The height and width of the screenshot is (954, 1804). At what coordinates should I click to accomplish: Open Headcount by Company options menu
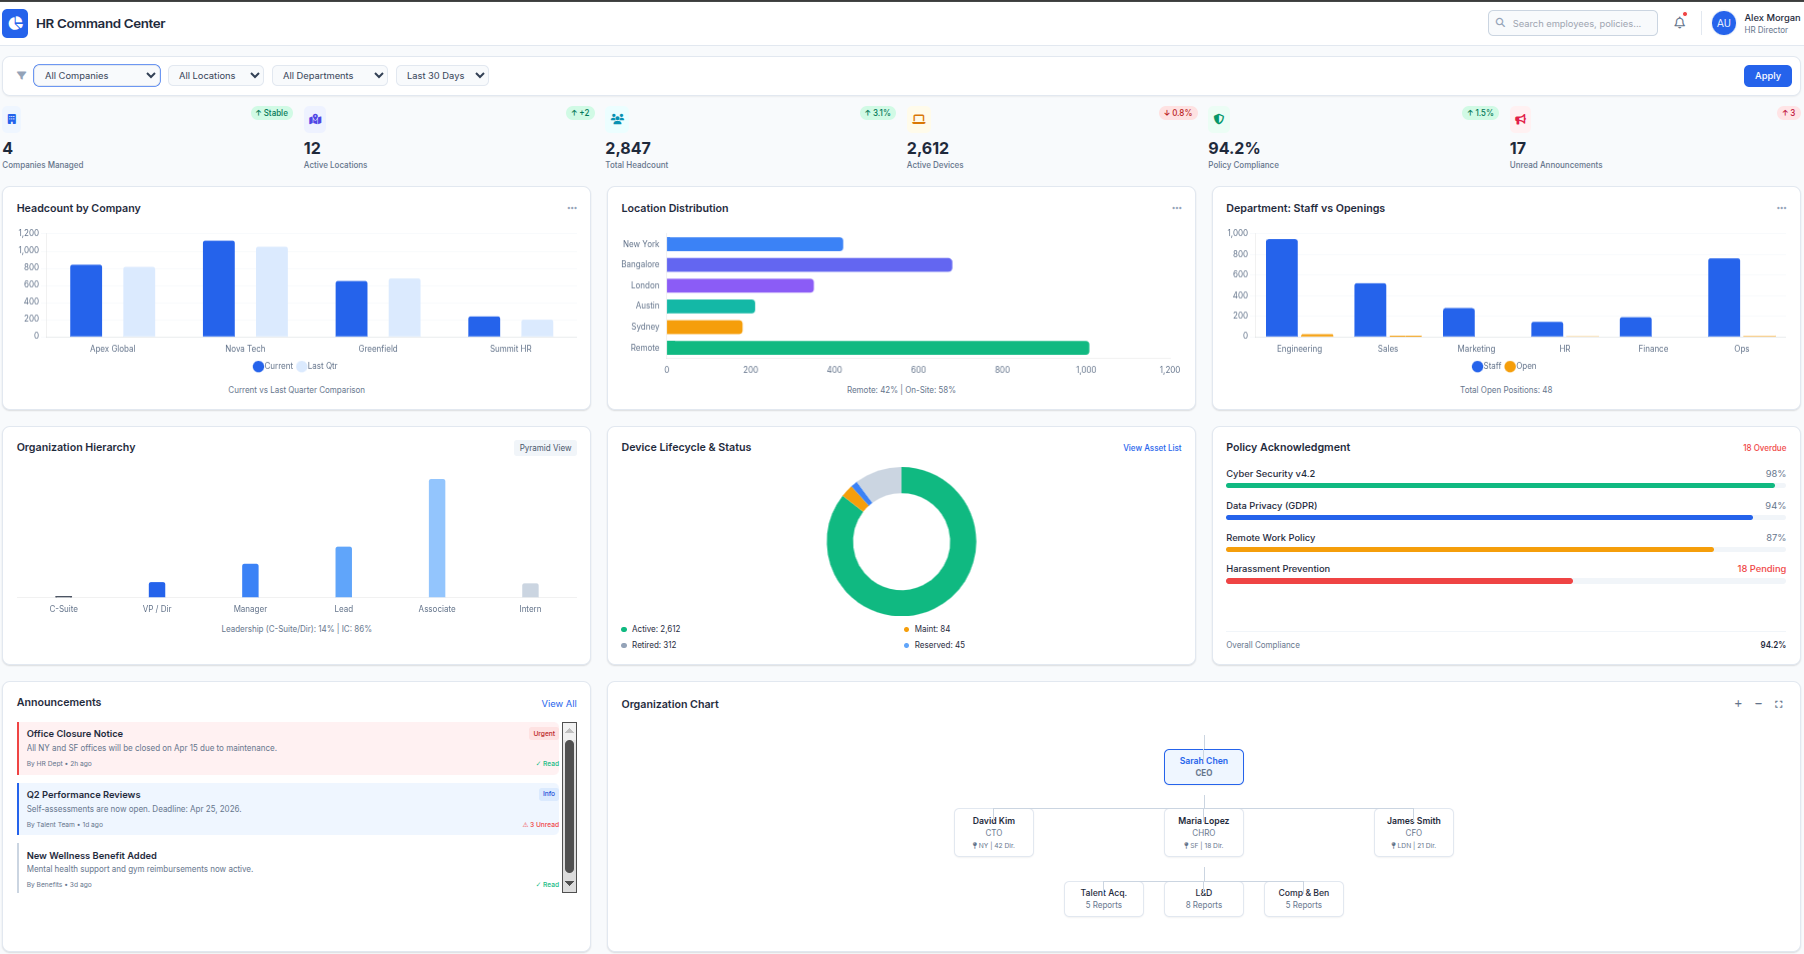point(572,208)
